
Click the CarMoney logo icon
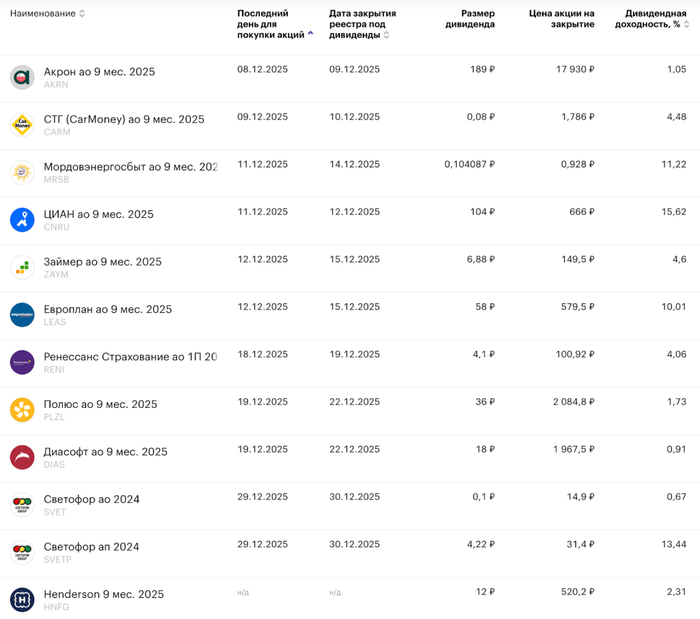[22, 125]
